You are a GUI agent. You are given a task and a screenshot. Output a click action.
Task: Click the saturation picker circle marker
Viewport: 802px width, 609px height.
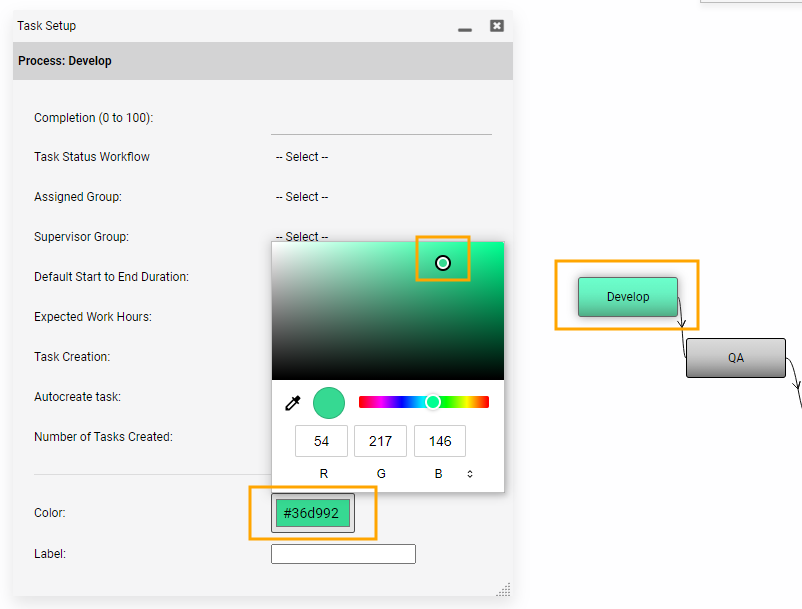[x=443, y=263]
